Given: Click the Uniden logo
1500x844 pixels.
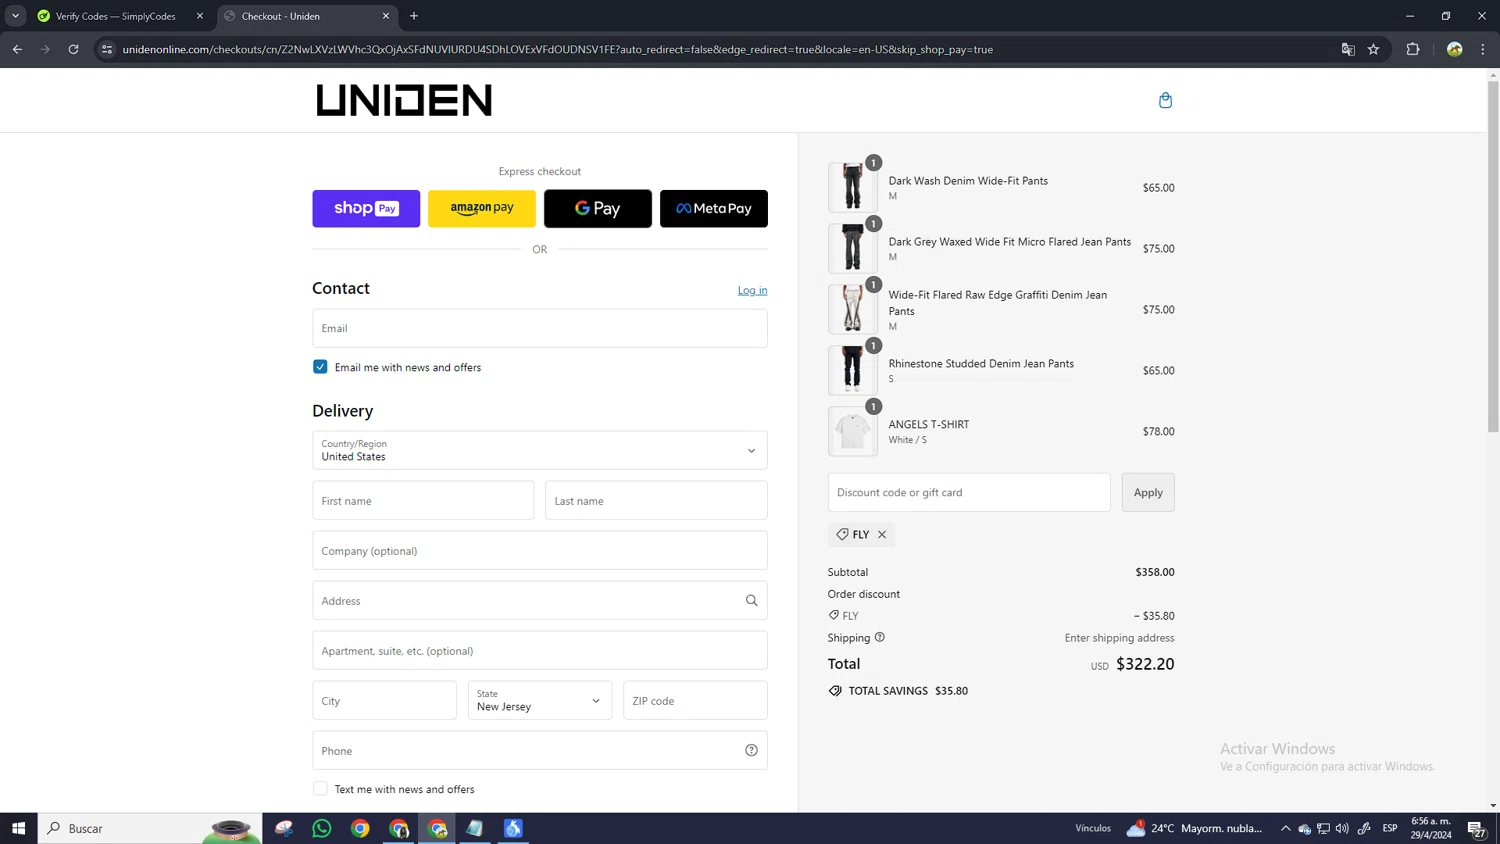Looking at the screenshot, I should click(404, 100).
